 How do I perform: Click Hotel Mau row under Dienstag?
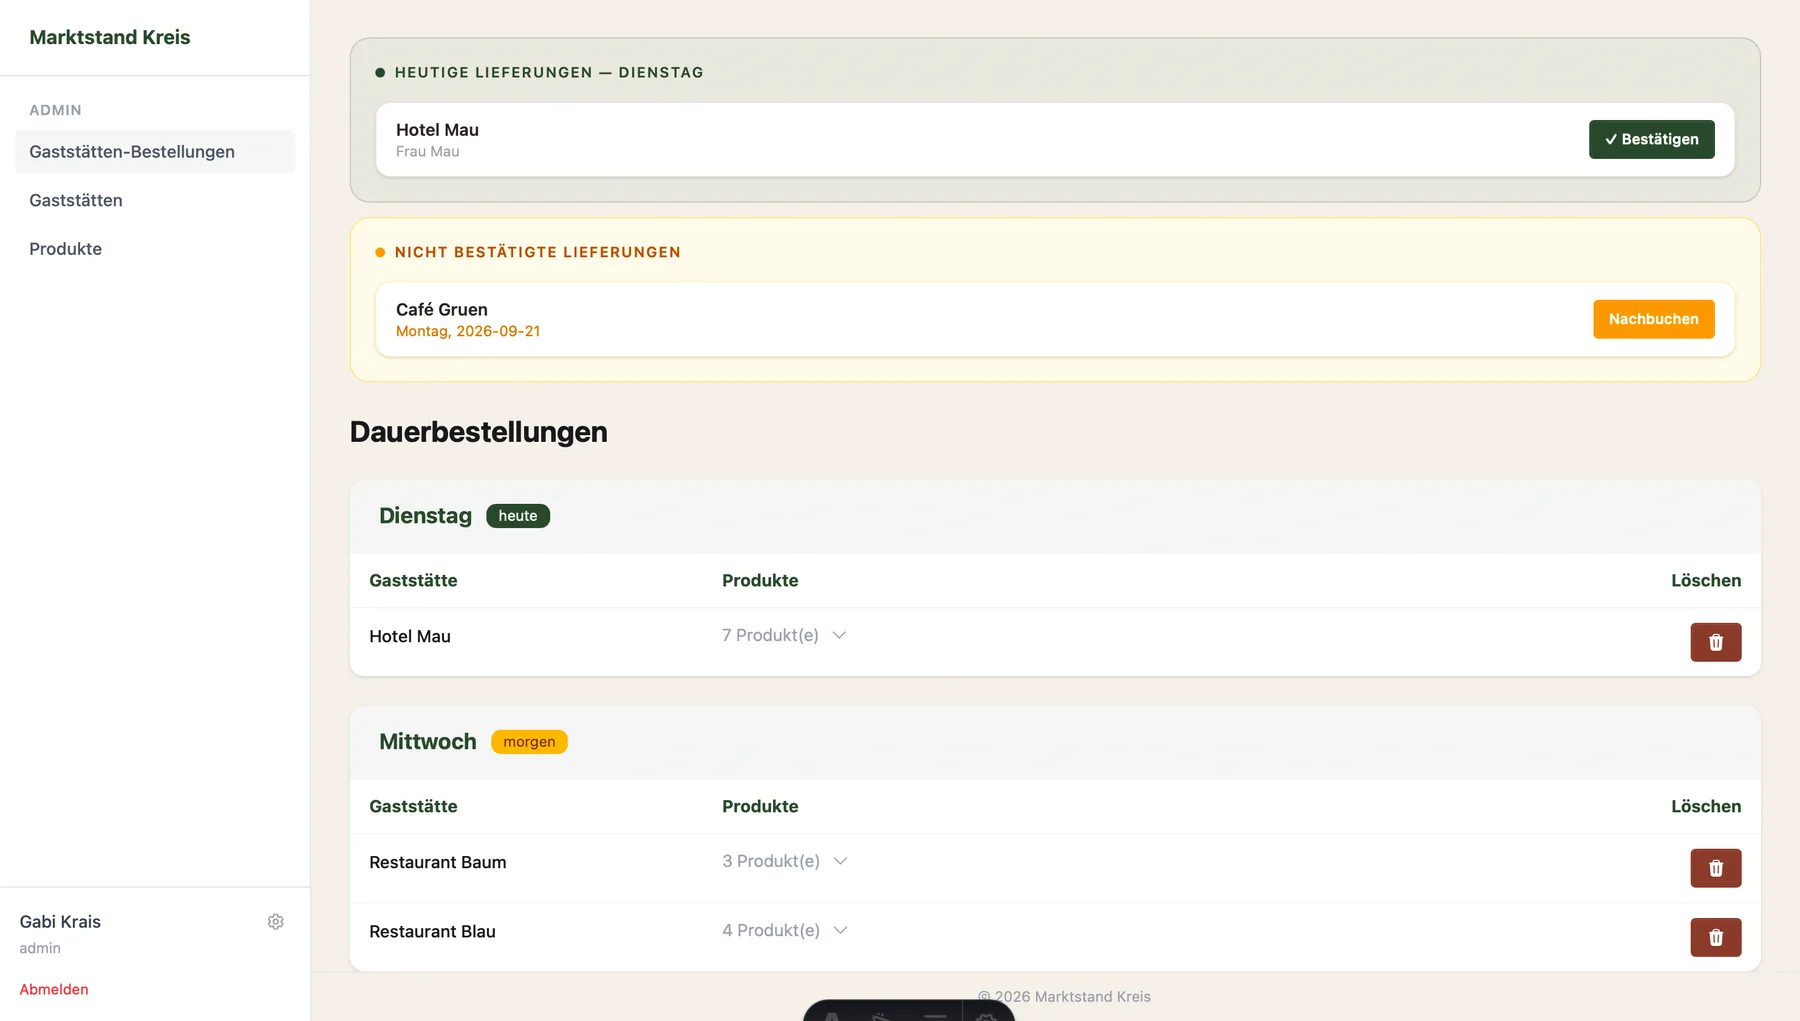pos(1055,642)
